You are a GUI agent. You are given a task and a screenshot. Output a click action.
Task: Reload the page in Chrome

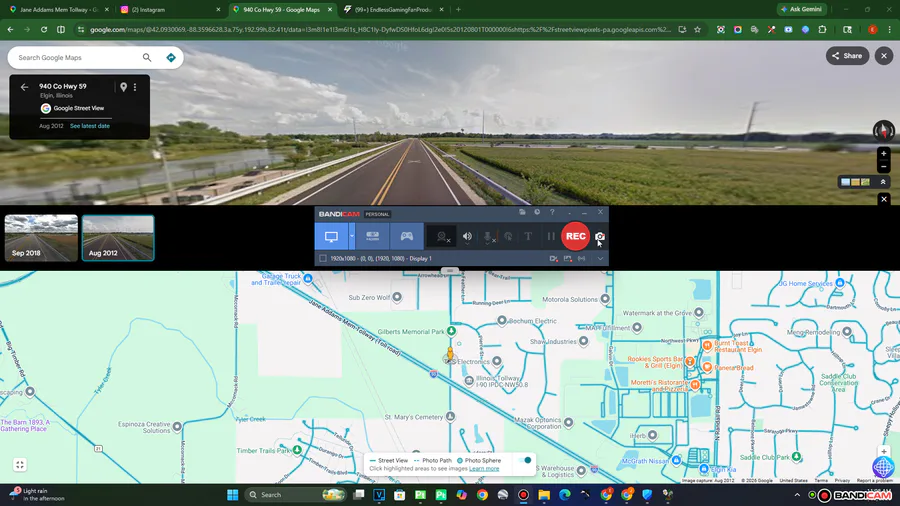44,29
